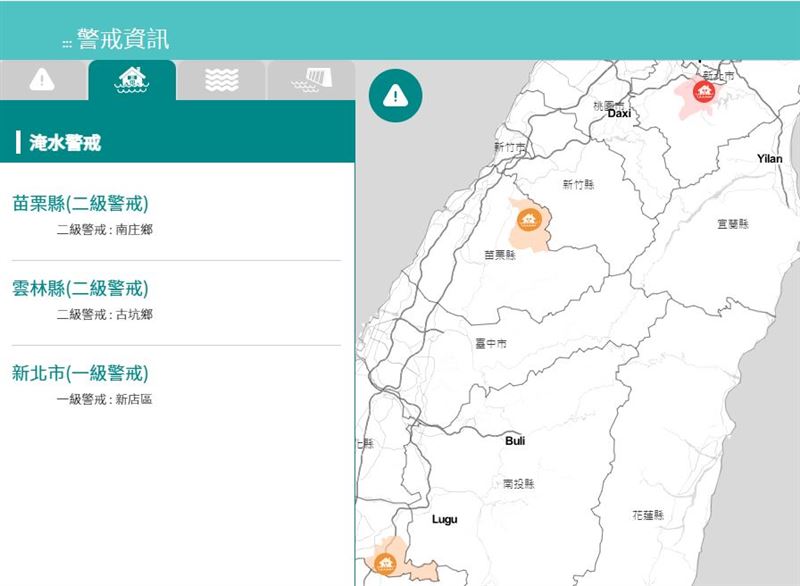Select the warning triangle alert tab

pos(41,80)
